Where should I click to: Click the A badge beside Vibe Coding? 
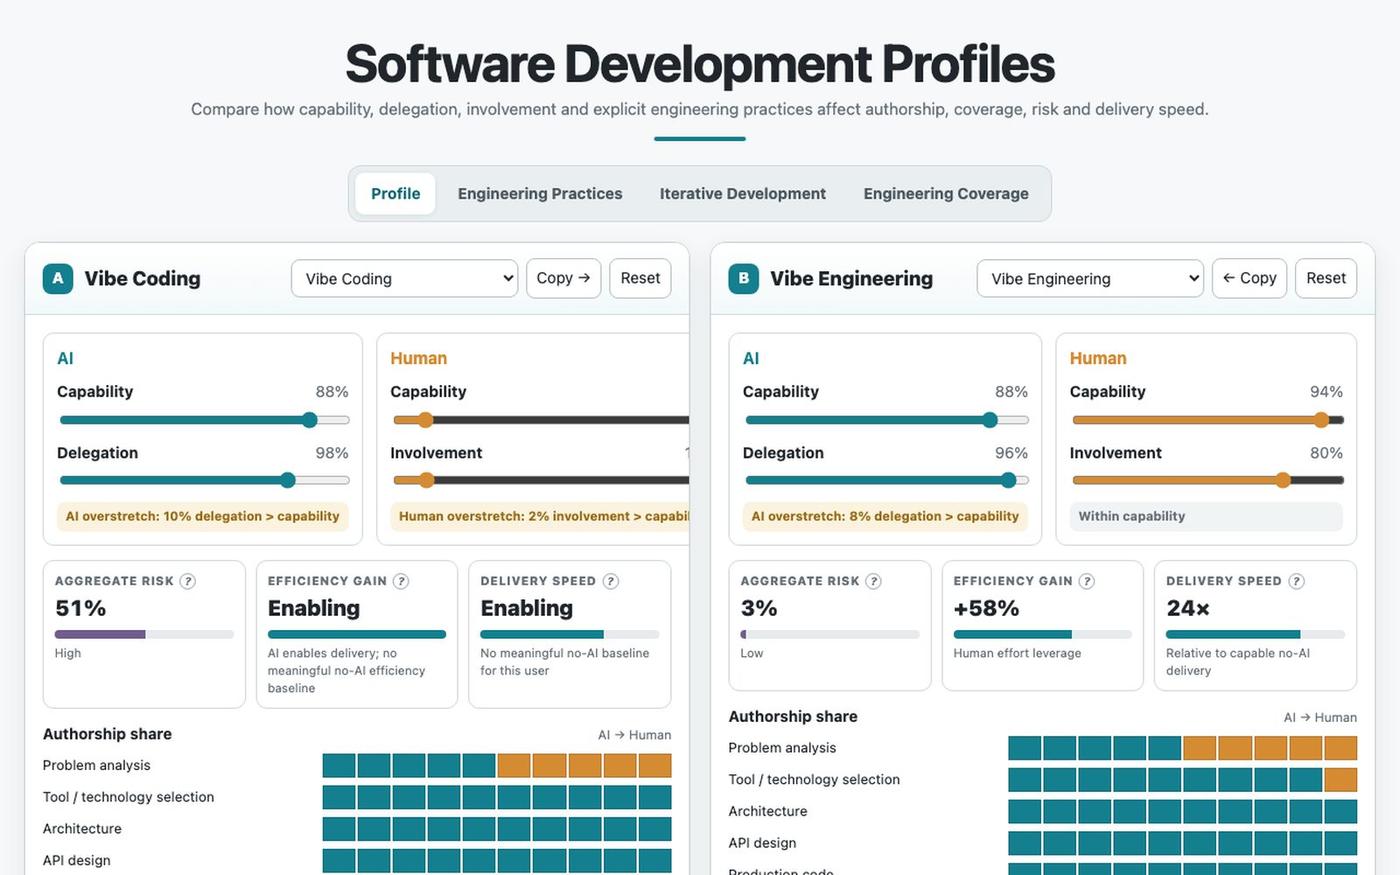coord(58,278)
